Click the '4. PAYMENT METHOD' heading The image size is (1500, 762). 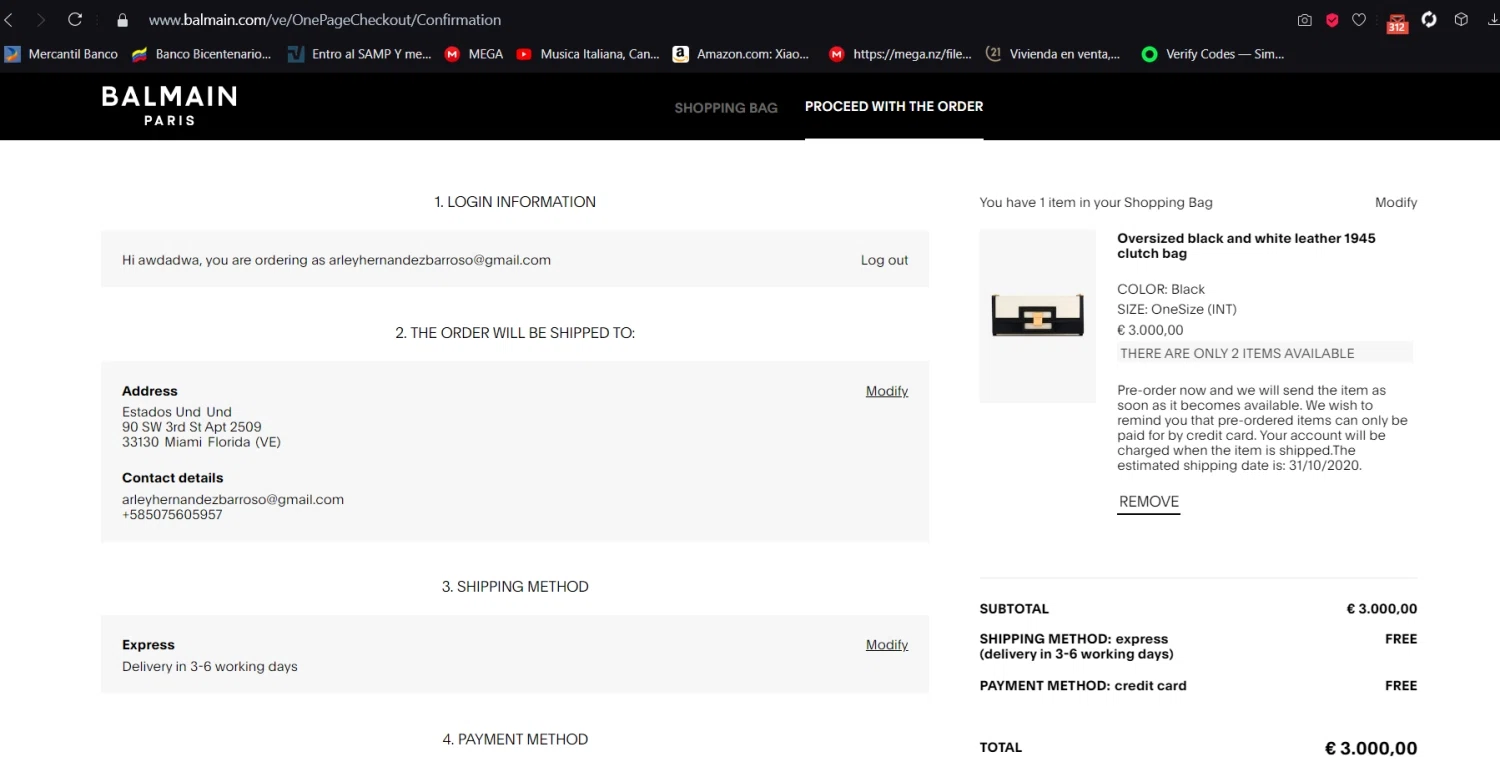(515, 740)
